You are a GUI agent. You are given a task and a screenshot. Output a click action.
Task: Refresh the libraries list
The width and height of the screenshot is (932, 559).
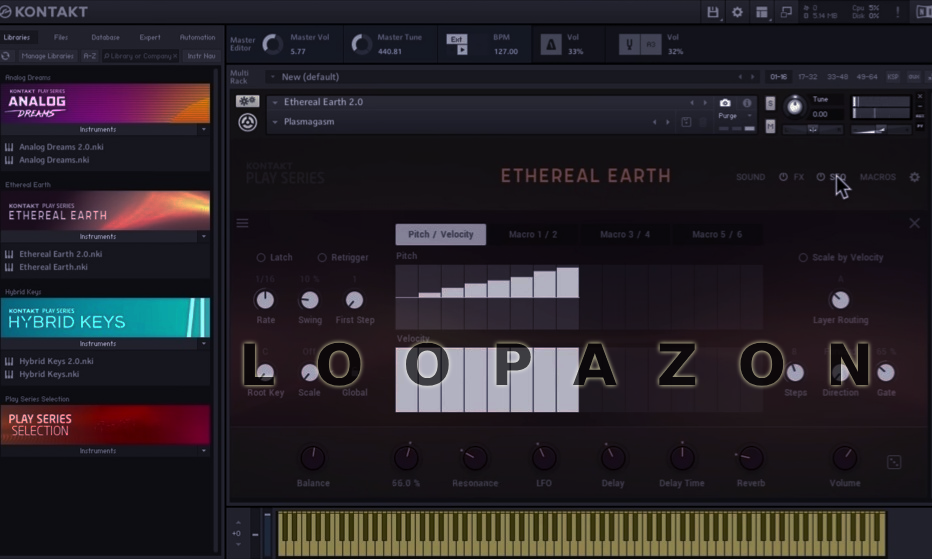tap(6, 56)
